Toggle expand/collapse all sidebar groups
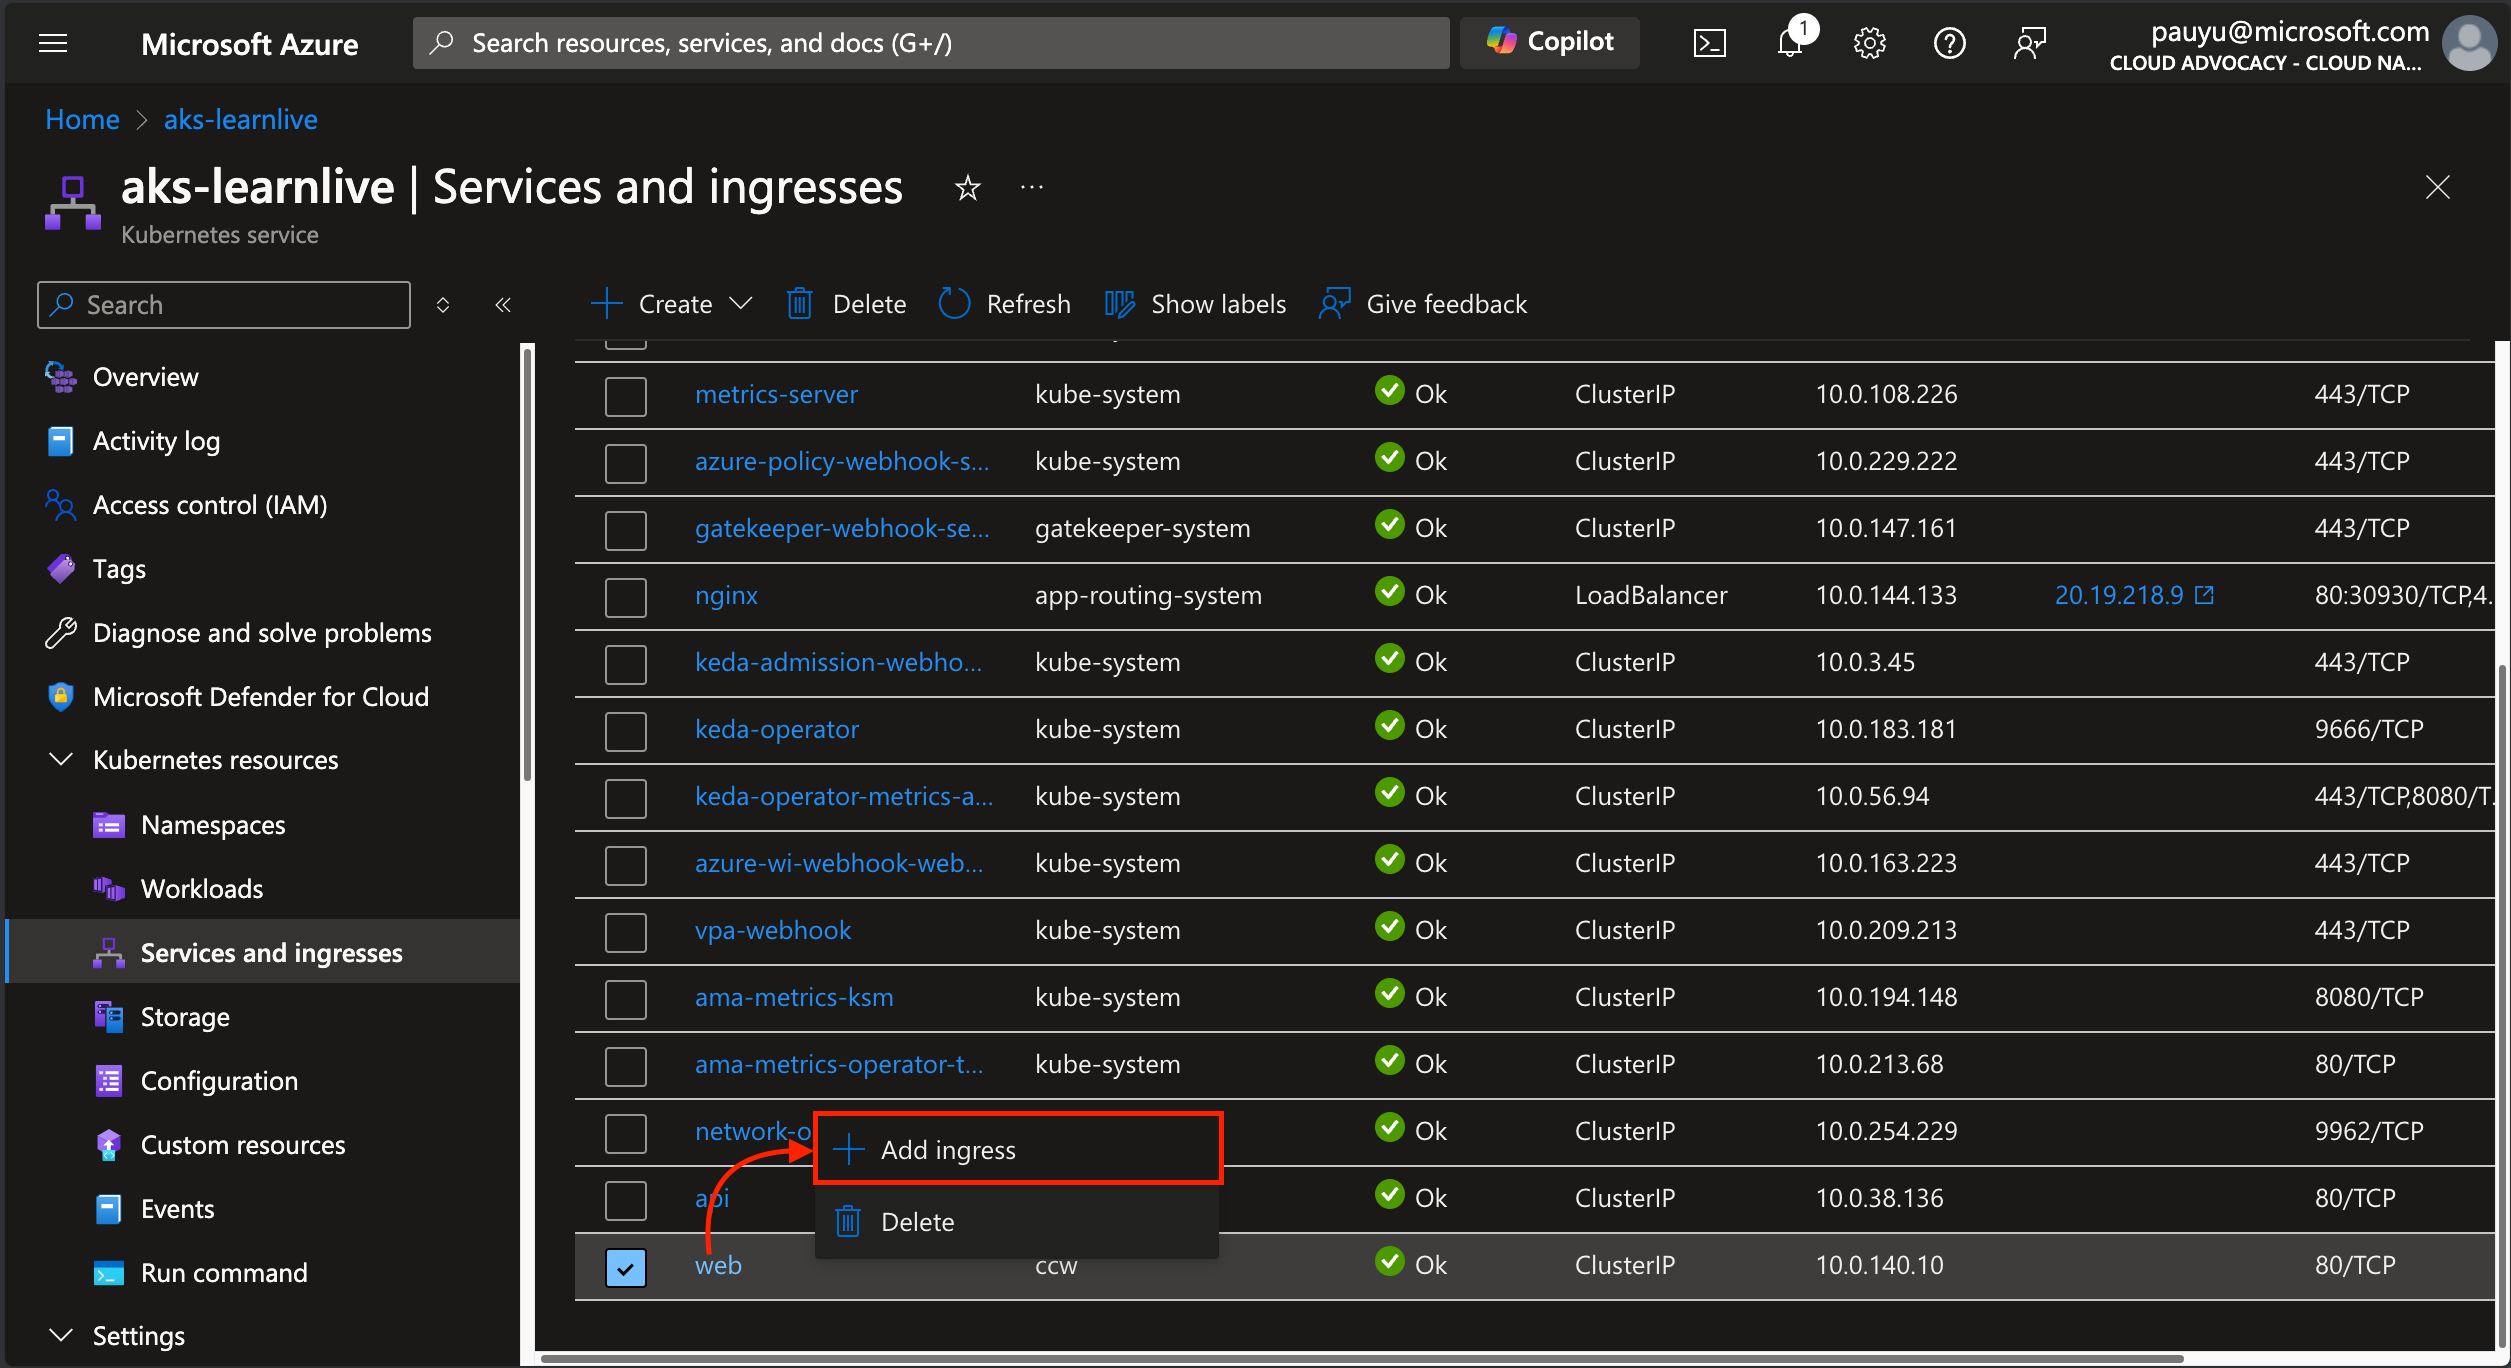The image size is (2511, 1368). tap(443, 304)
